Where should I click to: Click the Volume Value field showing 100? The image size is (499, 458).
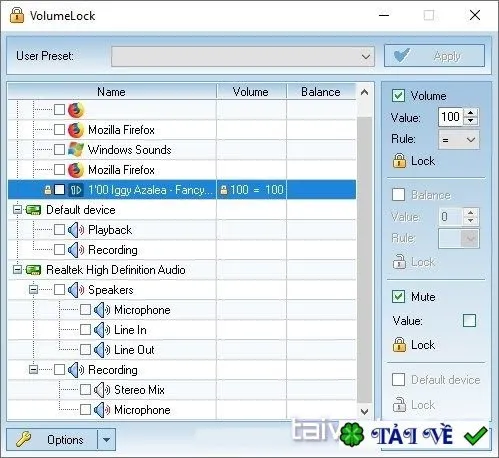point(451,117)
